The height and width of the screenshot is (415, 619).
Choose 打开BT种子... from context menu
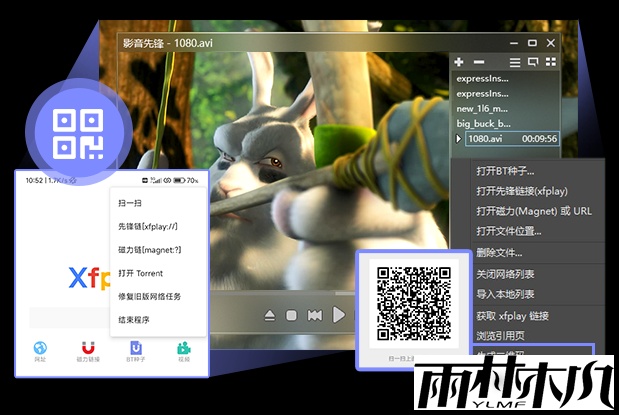[x=505, y=171]
